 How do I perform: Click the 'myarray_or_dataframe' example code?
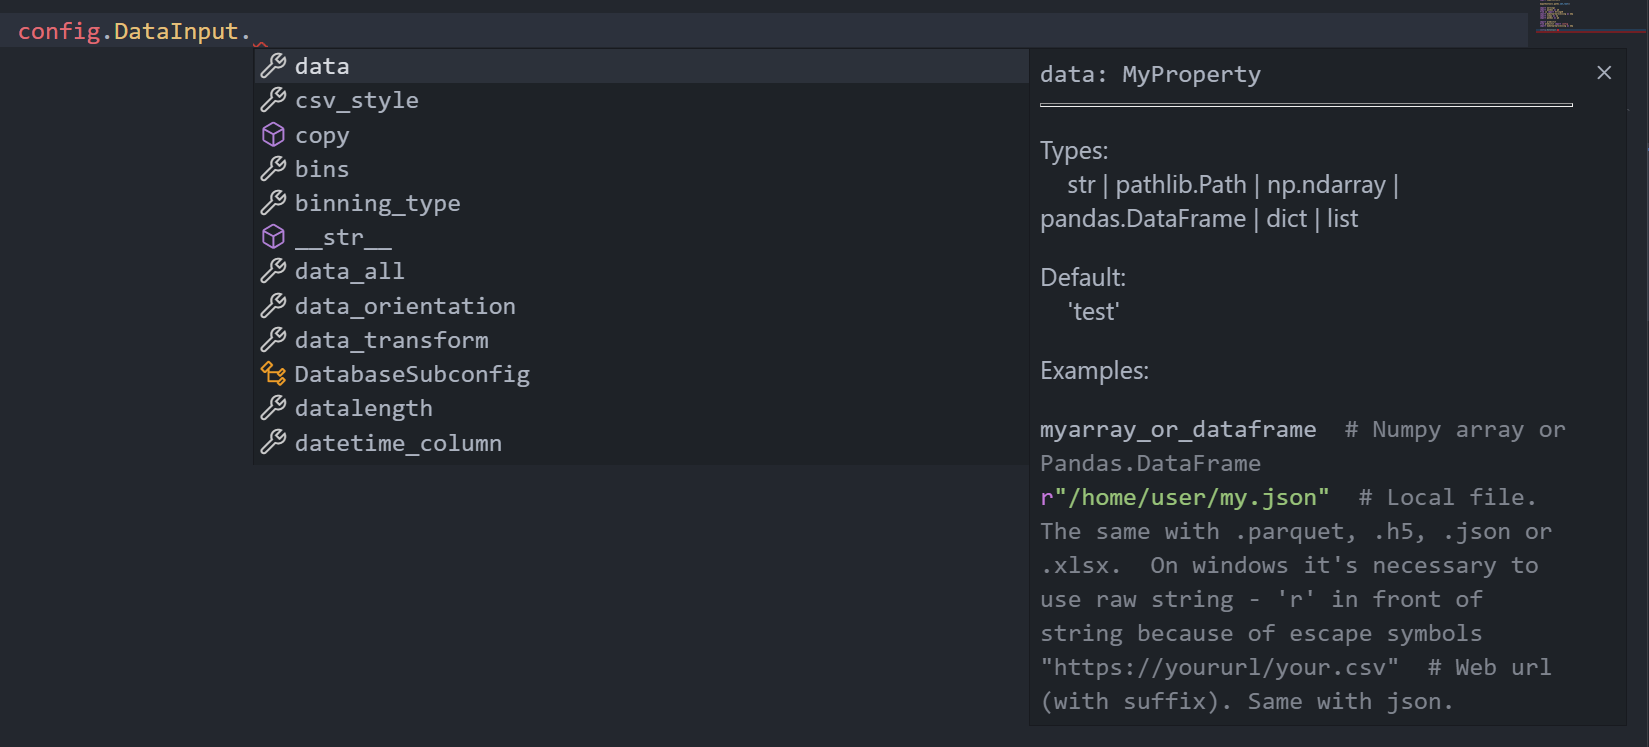click(1178, 430)
